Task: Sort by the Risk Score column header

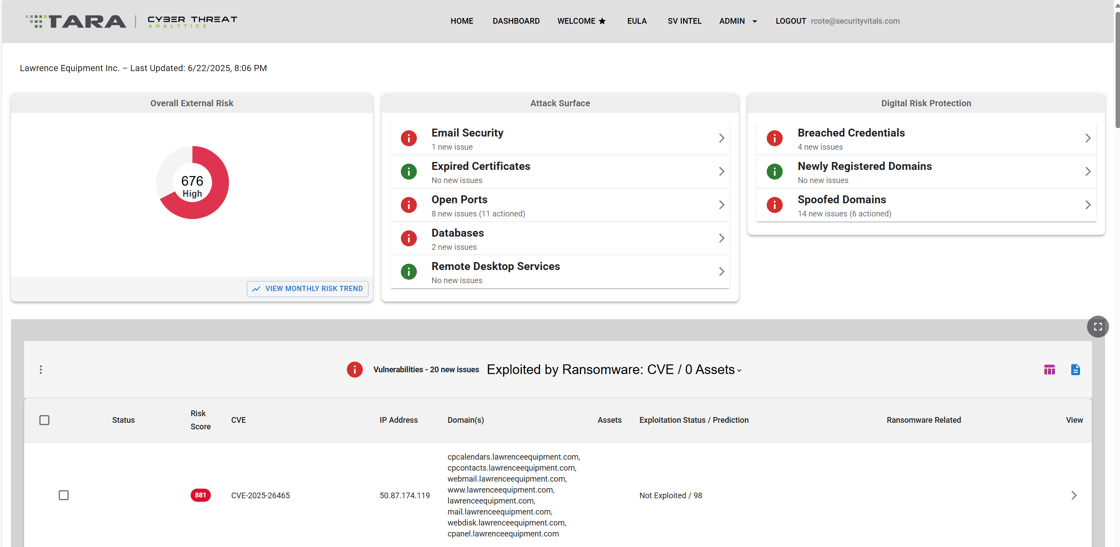Action: point(201,420)
